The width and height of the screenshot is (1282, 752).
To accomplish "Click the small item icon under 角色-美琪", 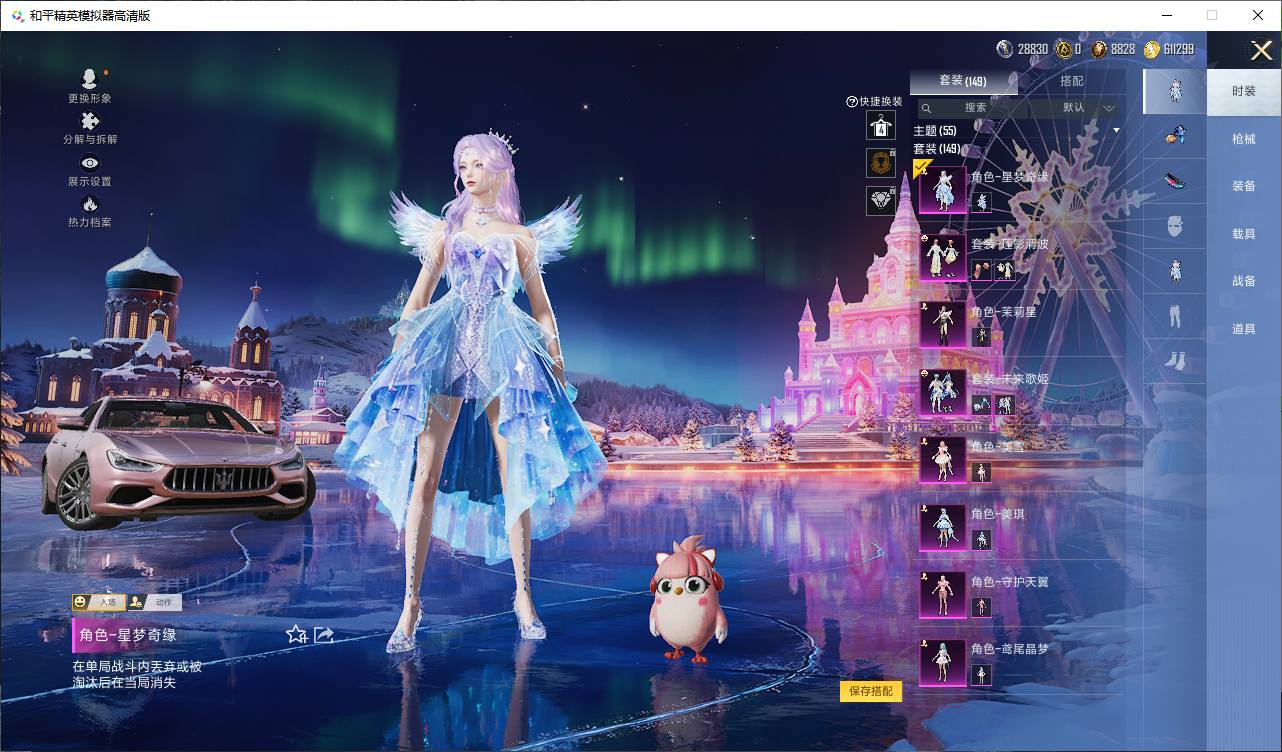I will click(x=982, y=540).
